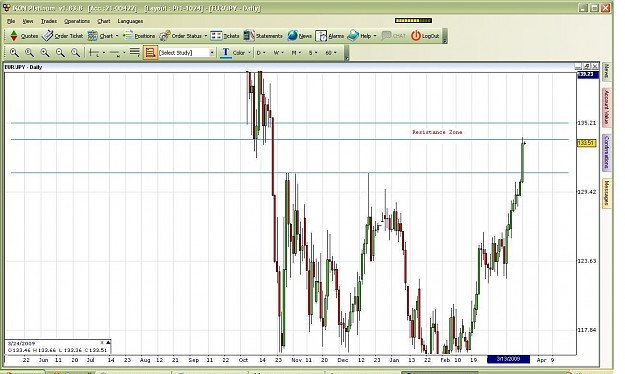This screenshot has width=625, height=374.
Task: Open the File menu
Action: (x=11, y=21)
